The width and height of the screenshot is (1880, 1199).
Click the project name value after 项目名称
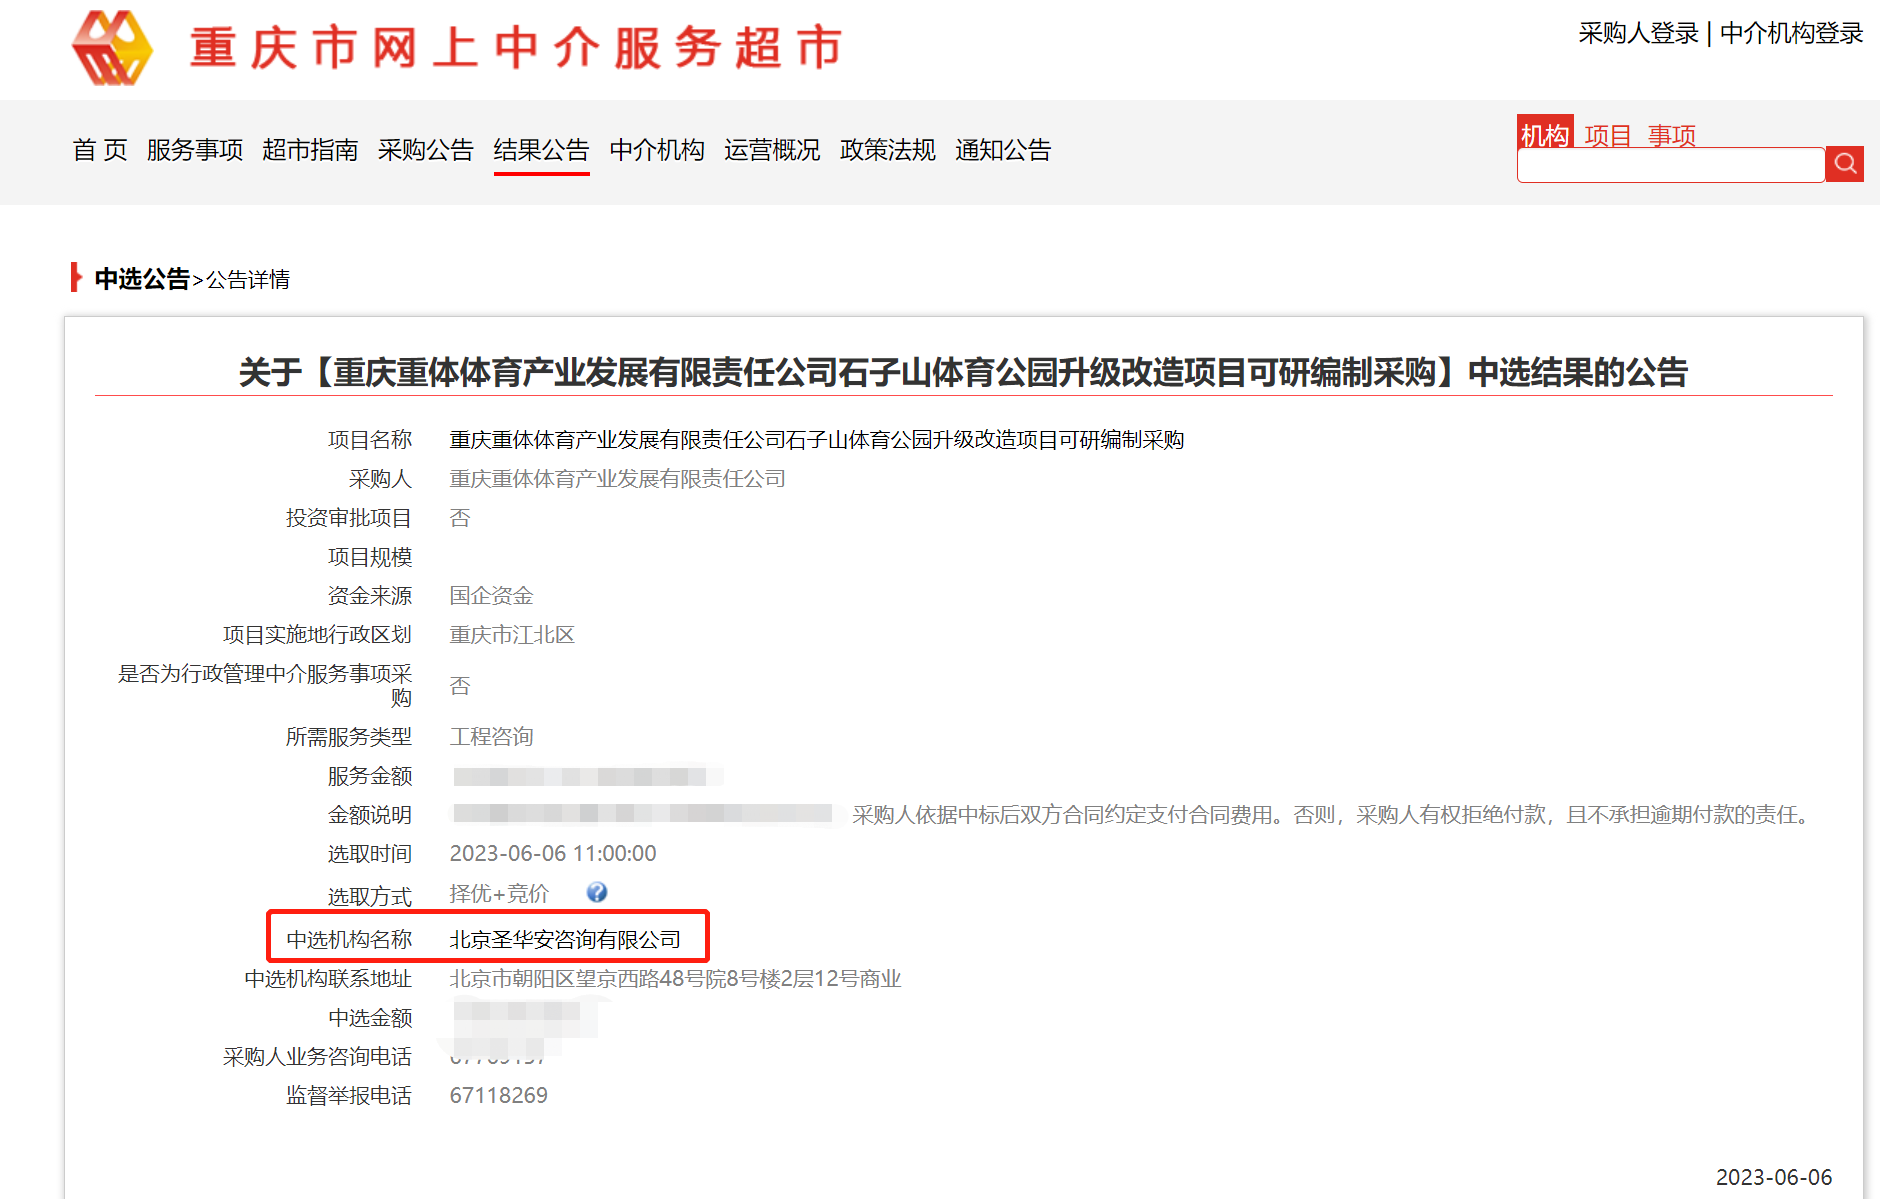pyautogui.click(x=817, y=440)
